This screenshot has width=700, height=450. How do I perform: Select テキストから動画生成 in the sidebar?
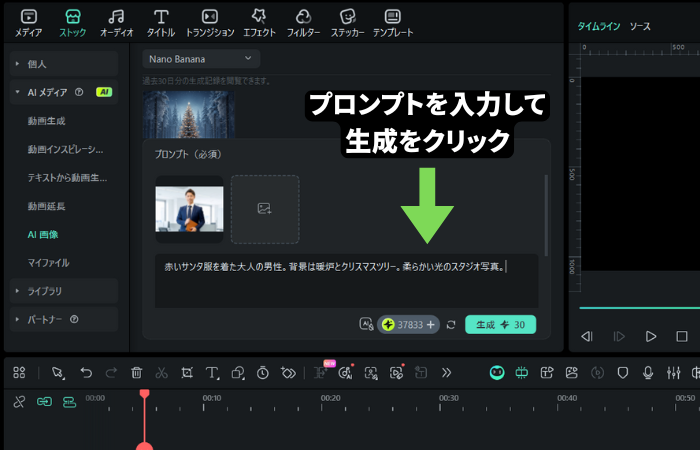[x=67, y=178]
